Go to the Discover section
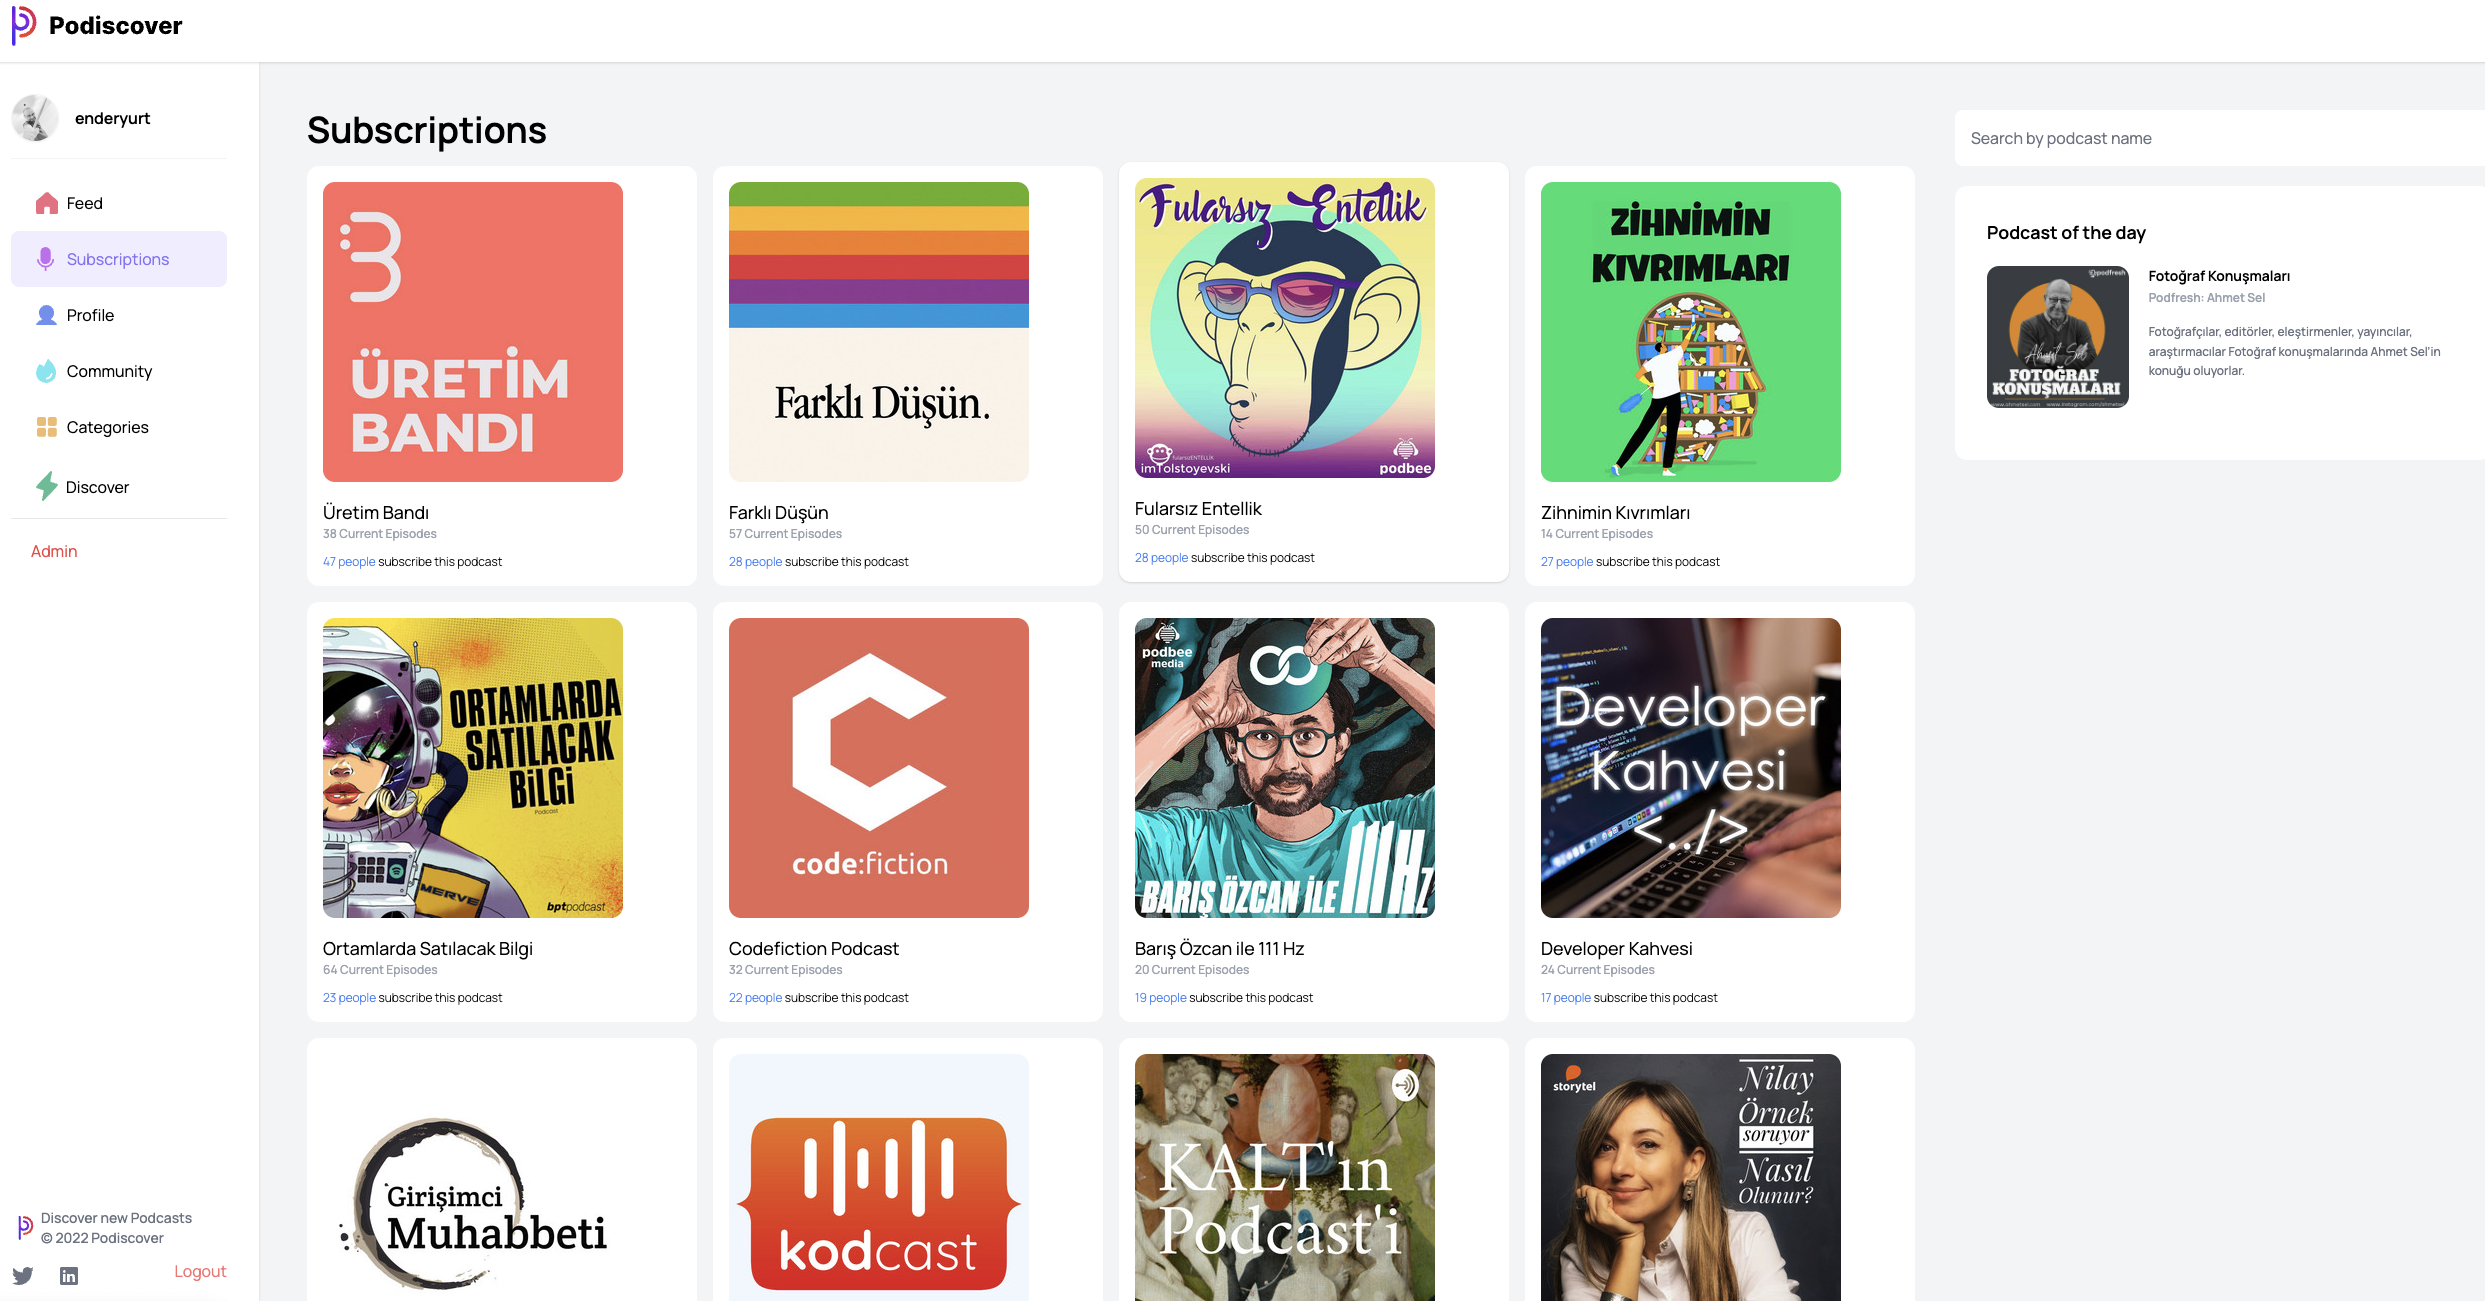The image size is (2485, 1301). (119, 486)
